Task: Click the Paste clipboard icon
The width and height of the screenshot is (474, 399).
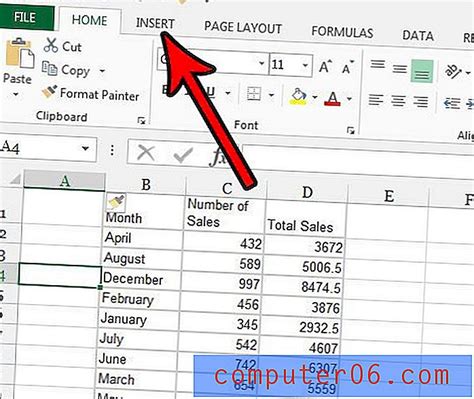Action: pos(20,53)
